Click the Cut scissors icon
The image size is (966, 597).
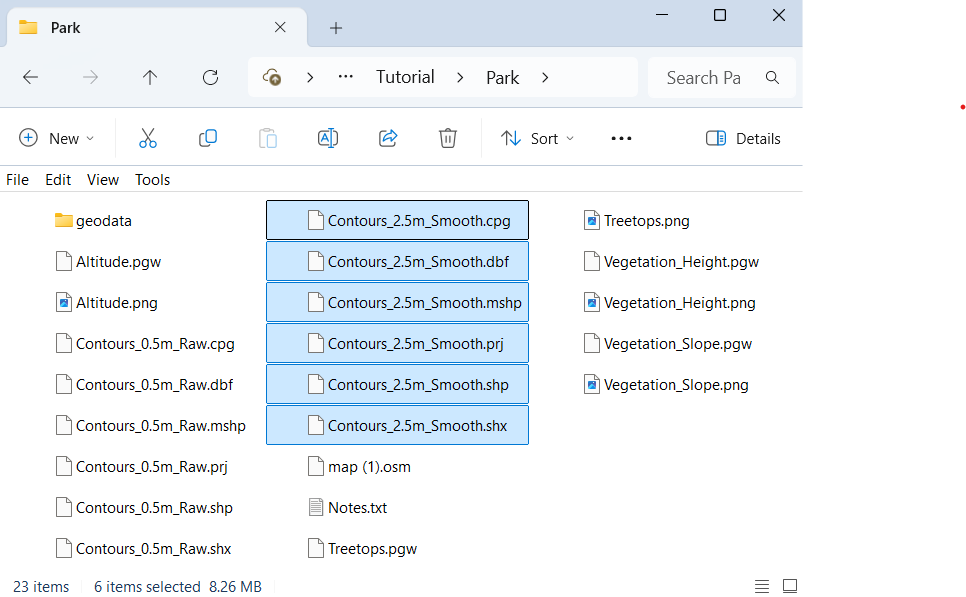[x=148, y=139]
